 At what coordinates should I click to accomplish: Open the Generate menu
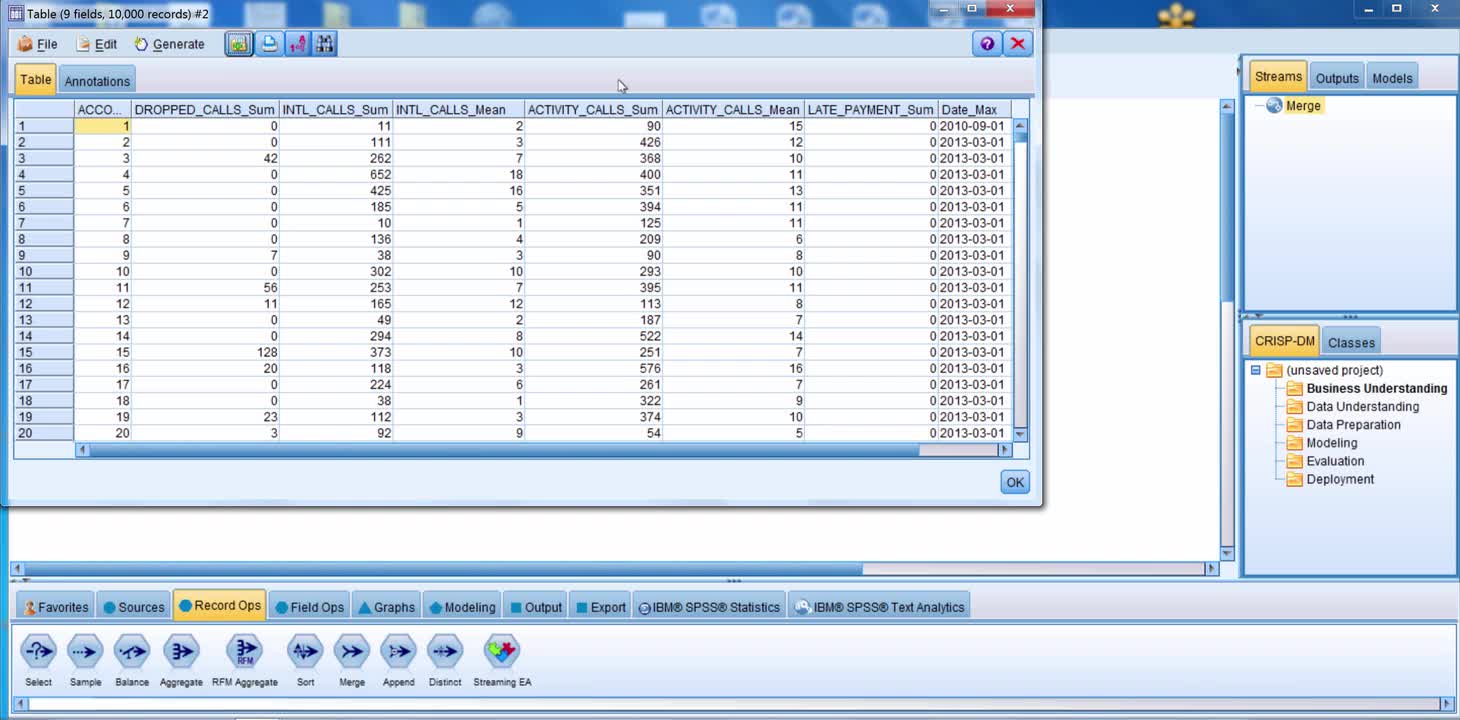170,44
